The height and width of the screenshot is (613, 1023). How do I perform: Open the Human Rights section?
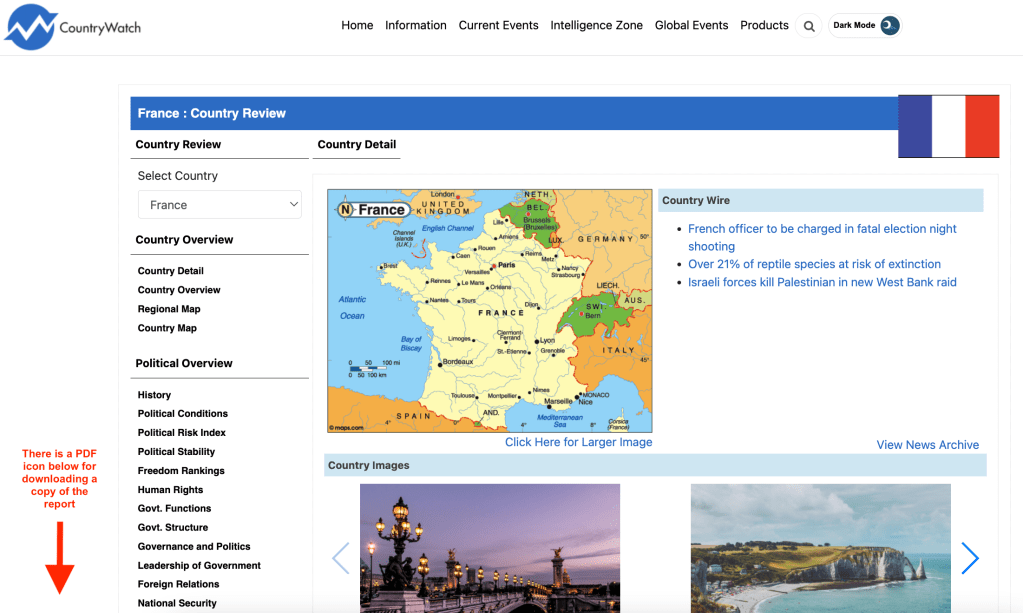click(170, 489)
